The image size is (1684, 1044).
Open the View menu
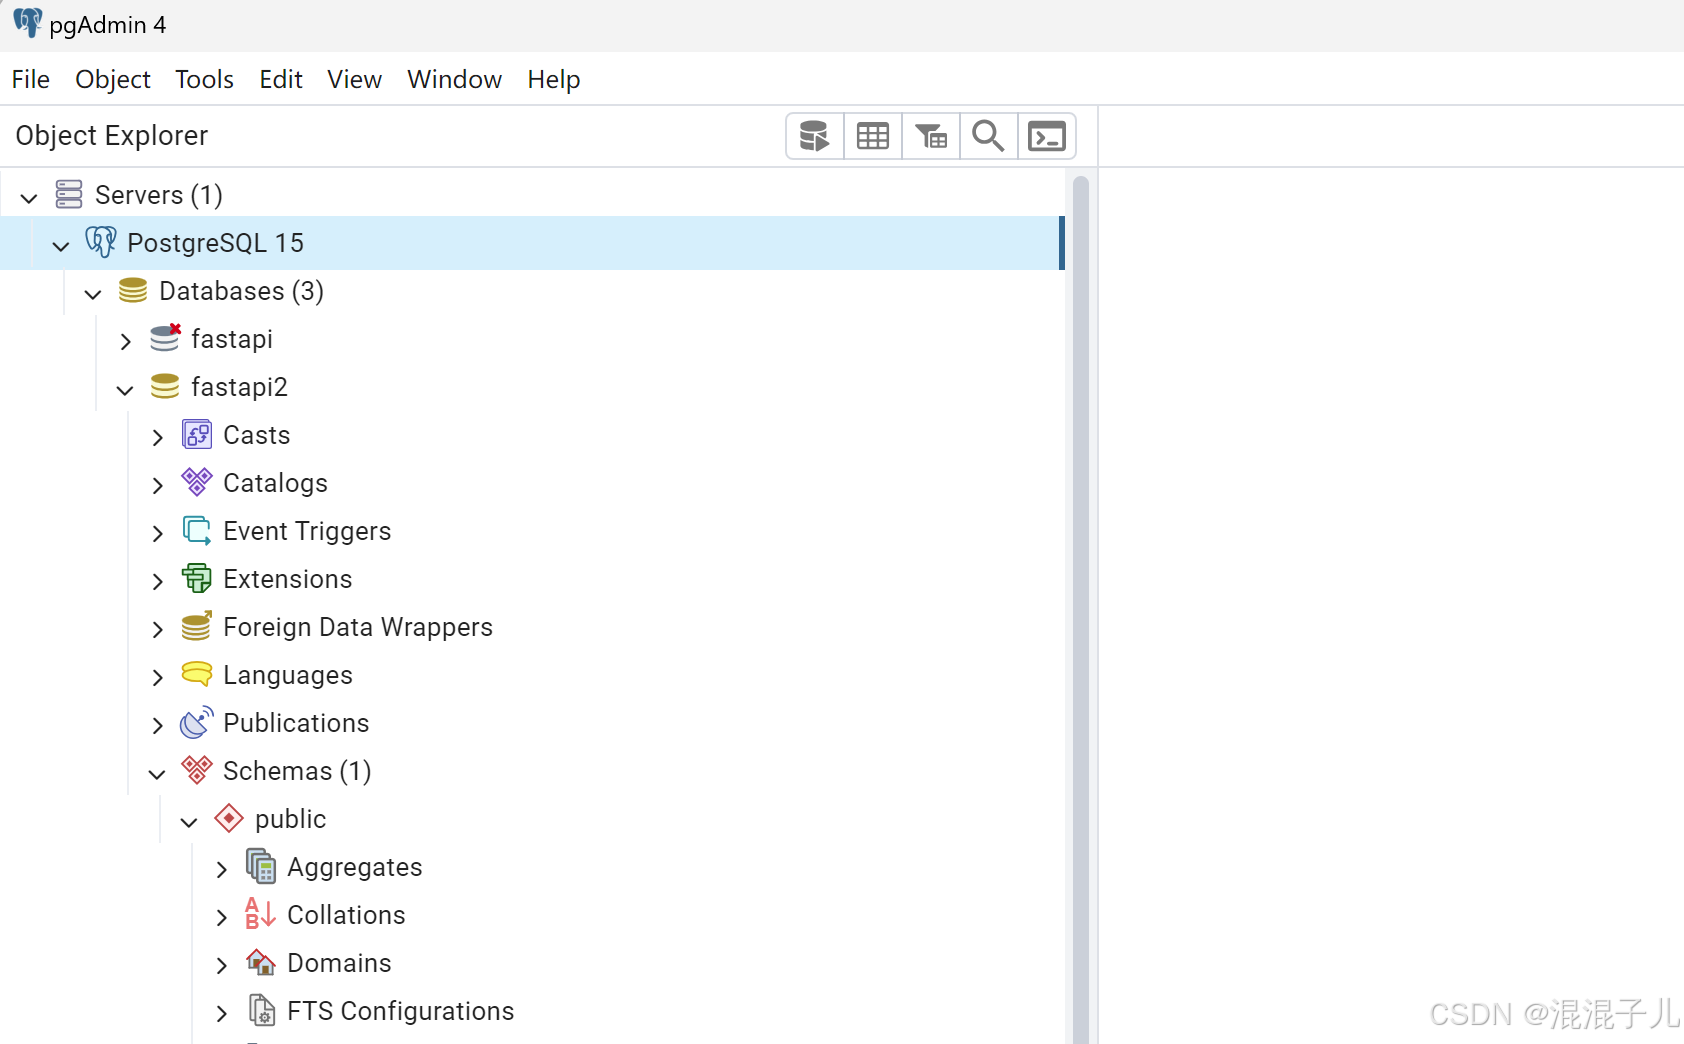click(x=355, y=79)
